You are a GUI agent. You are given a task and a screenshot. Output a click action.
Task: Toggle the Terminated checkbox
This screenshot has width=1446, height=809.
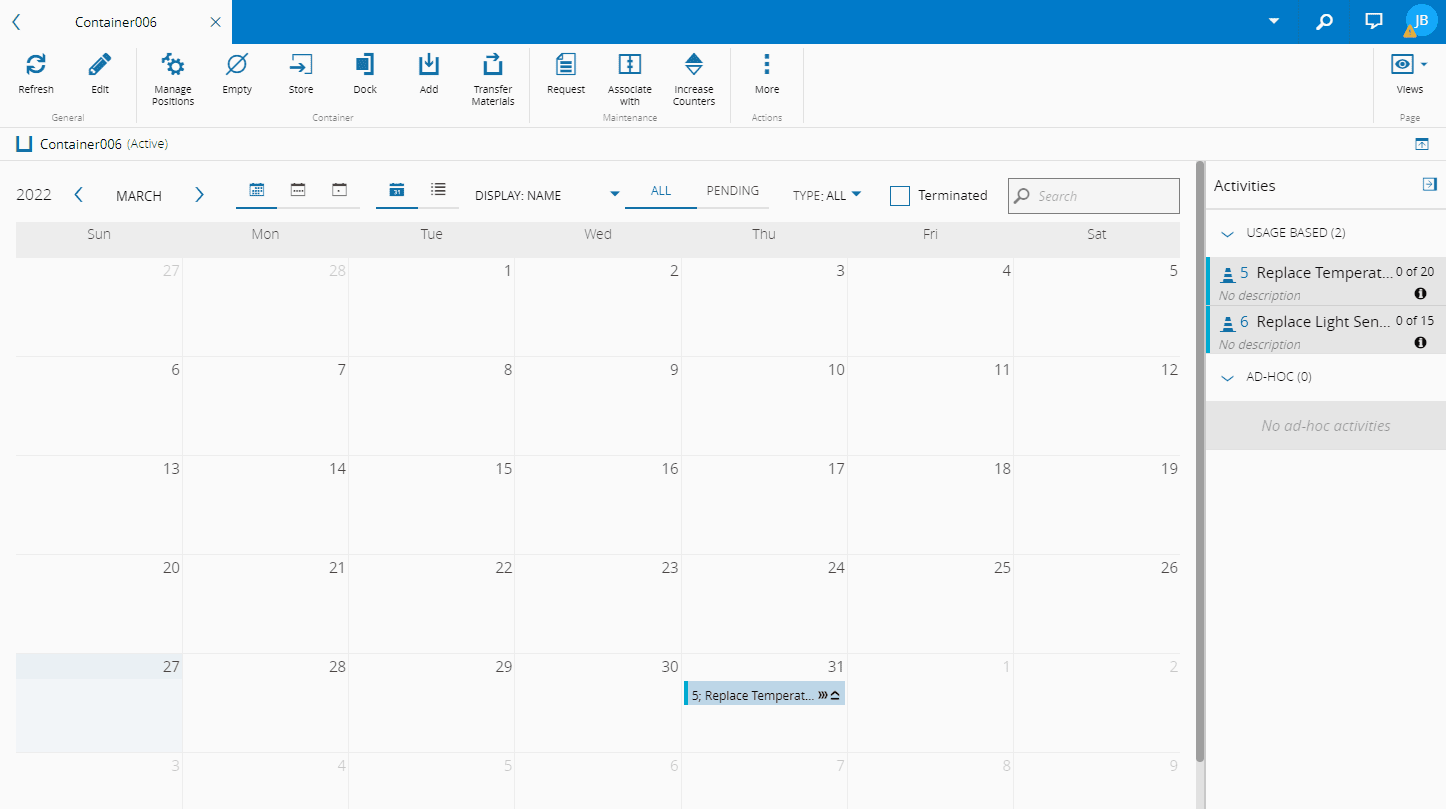[900, 196]
